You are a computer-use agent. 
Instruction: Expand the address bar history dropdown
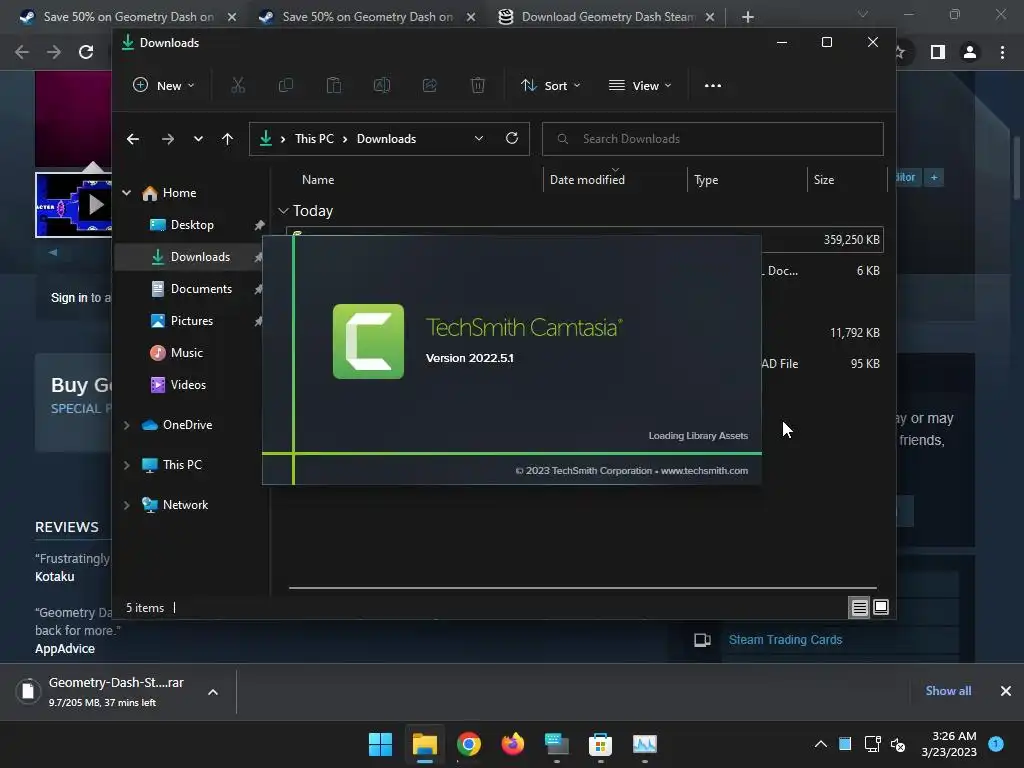479,138
